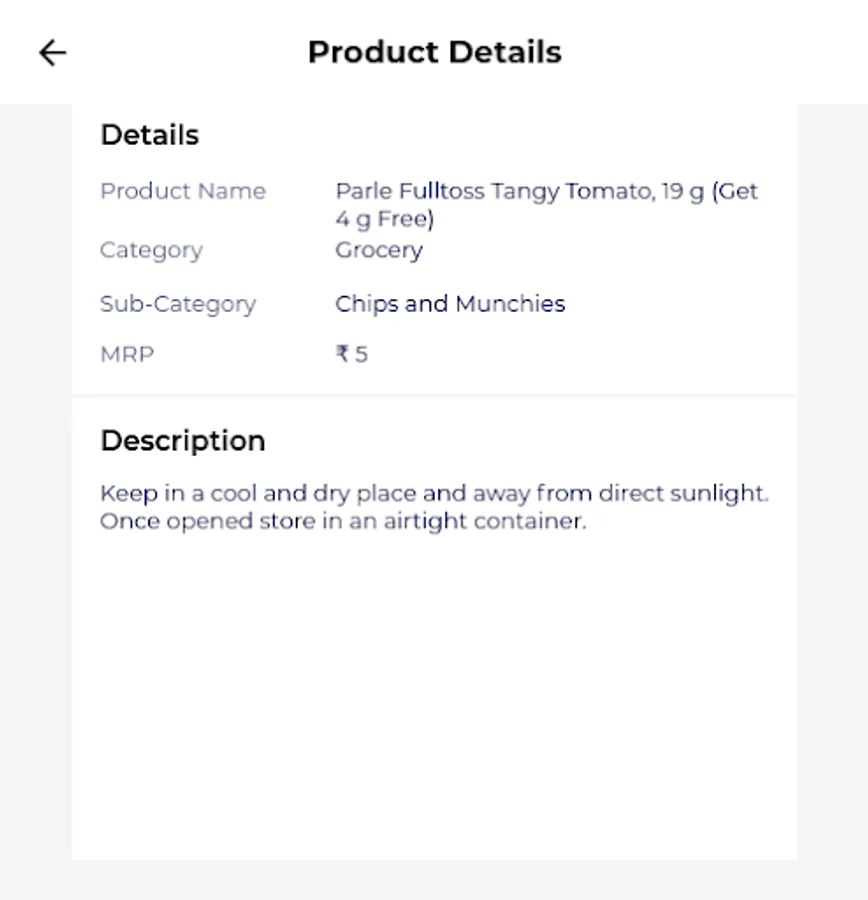Click the Product Name field label
The height and width of the screenshot is (900, 868).
click(183, 191)
